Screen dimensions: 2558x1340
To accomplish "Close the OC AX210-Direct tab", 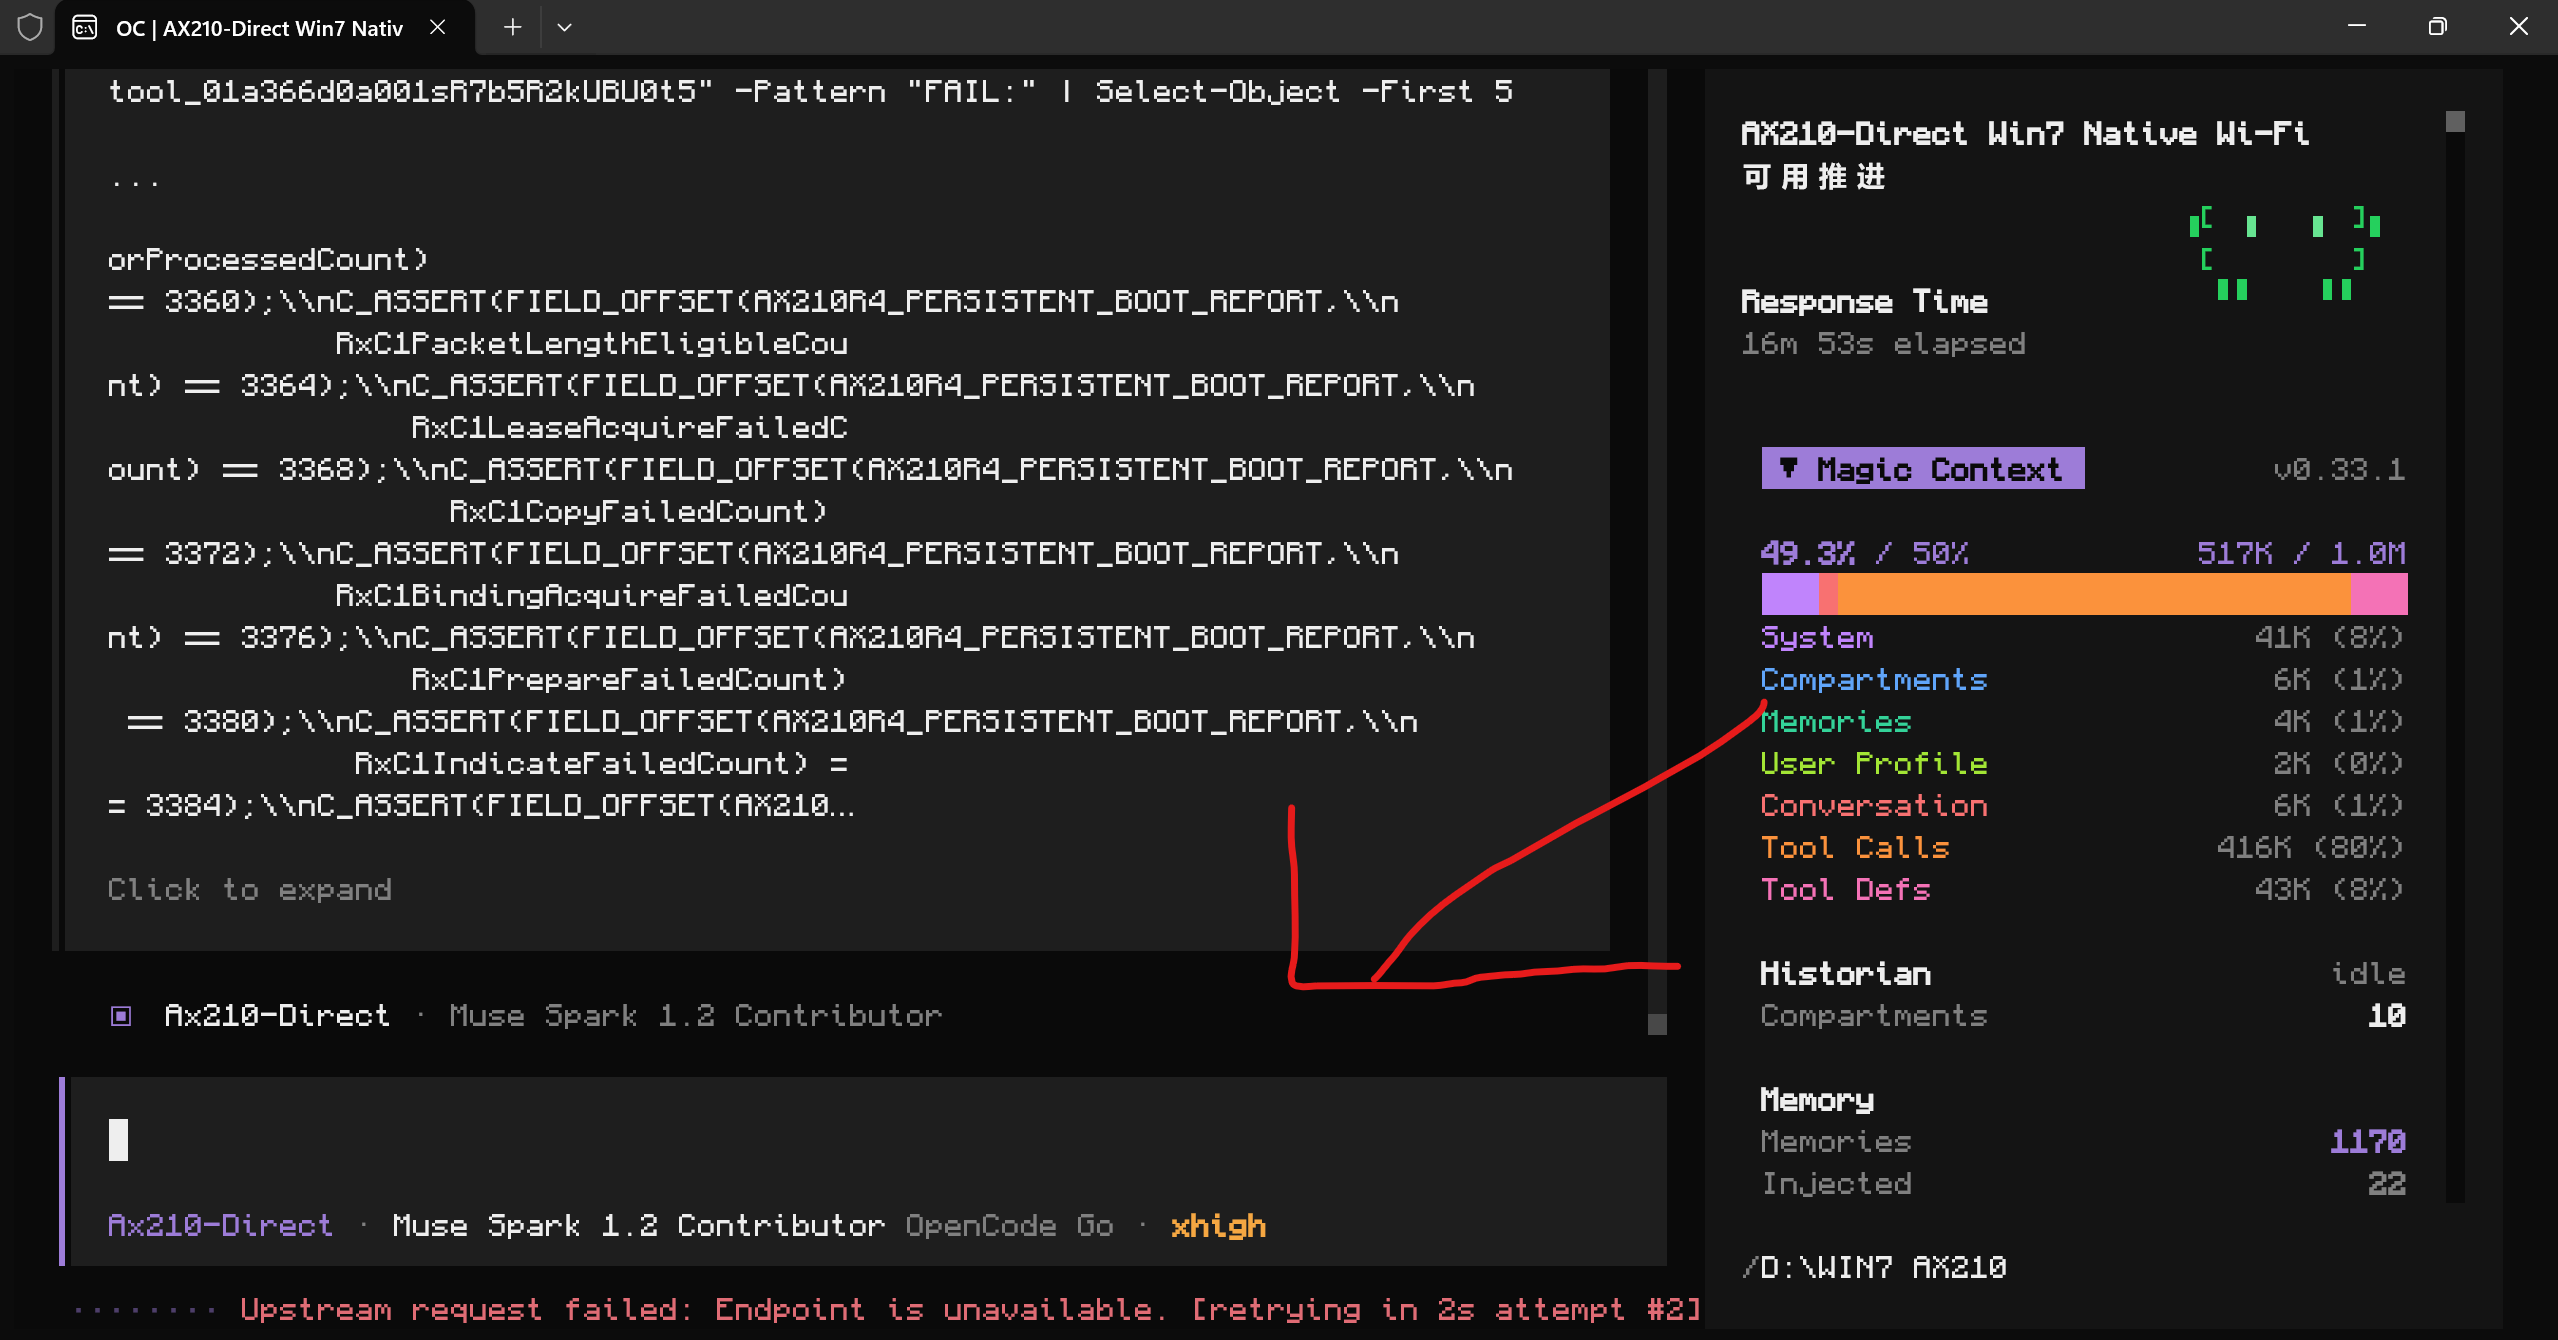I will coord(437,27).
